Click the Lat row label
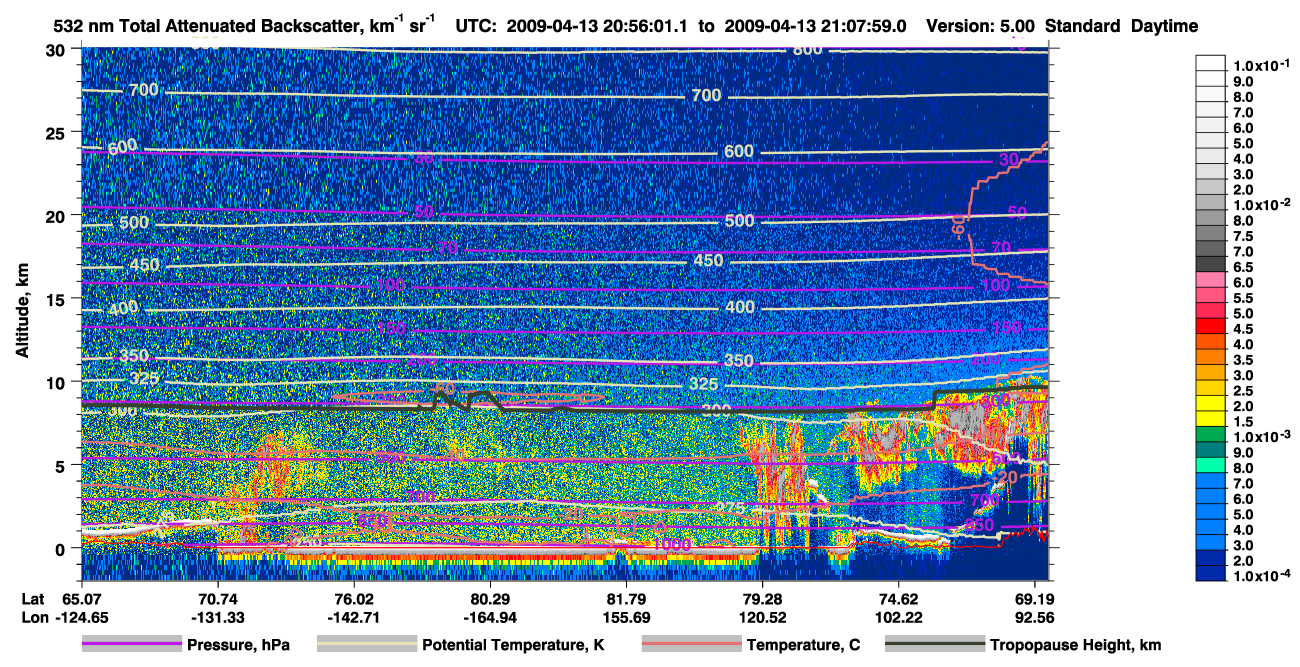The image size is (1300, 667). [x=34, y=600]
